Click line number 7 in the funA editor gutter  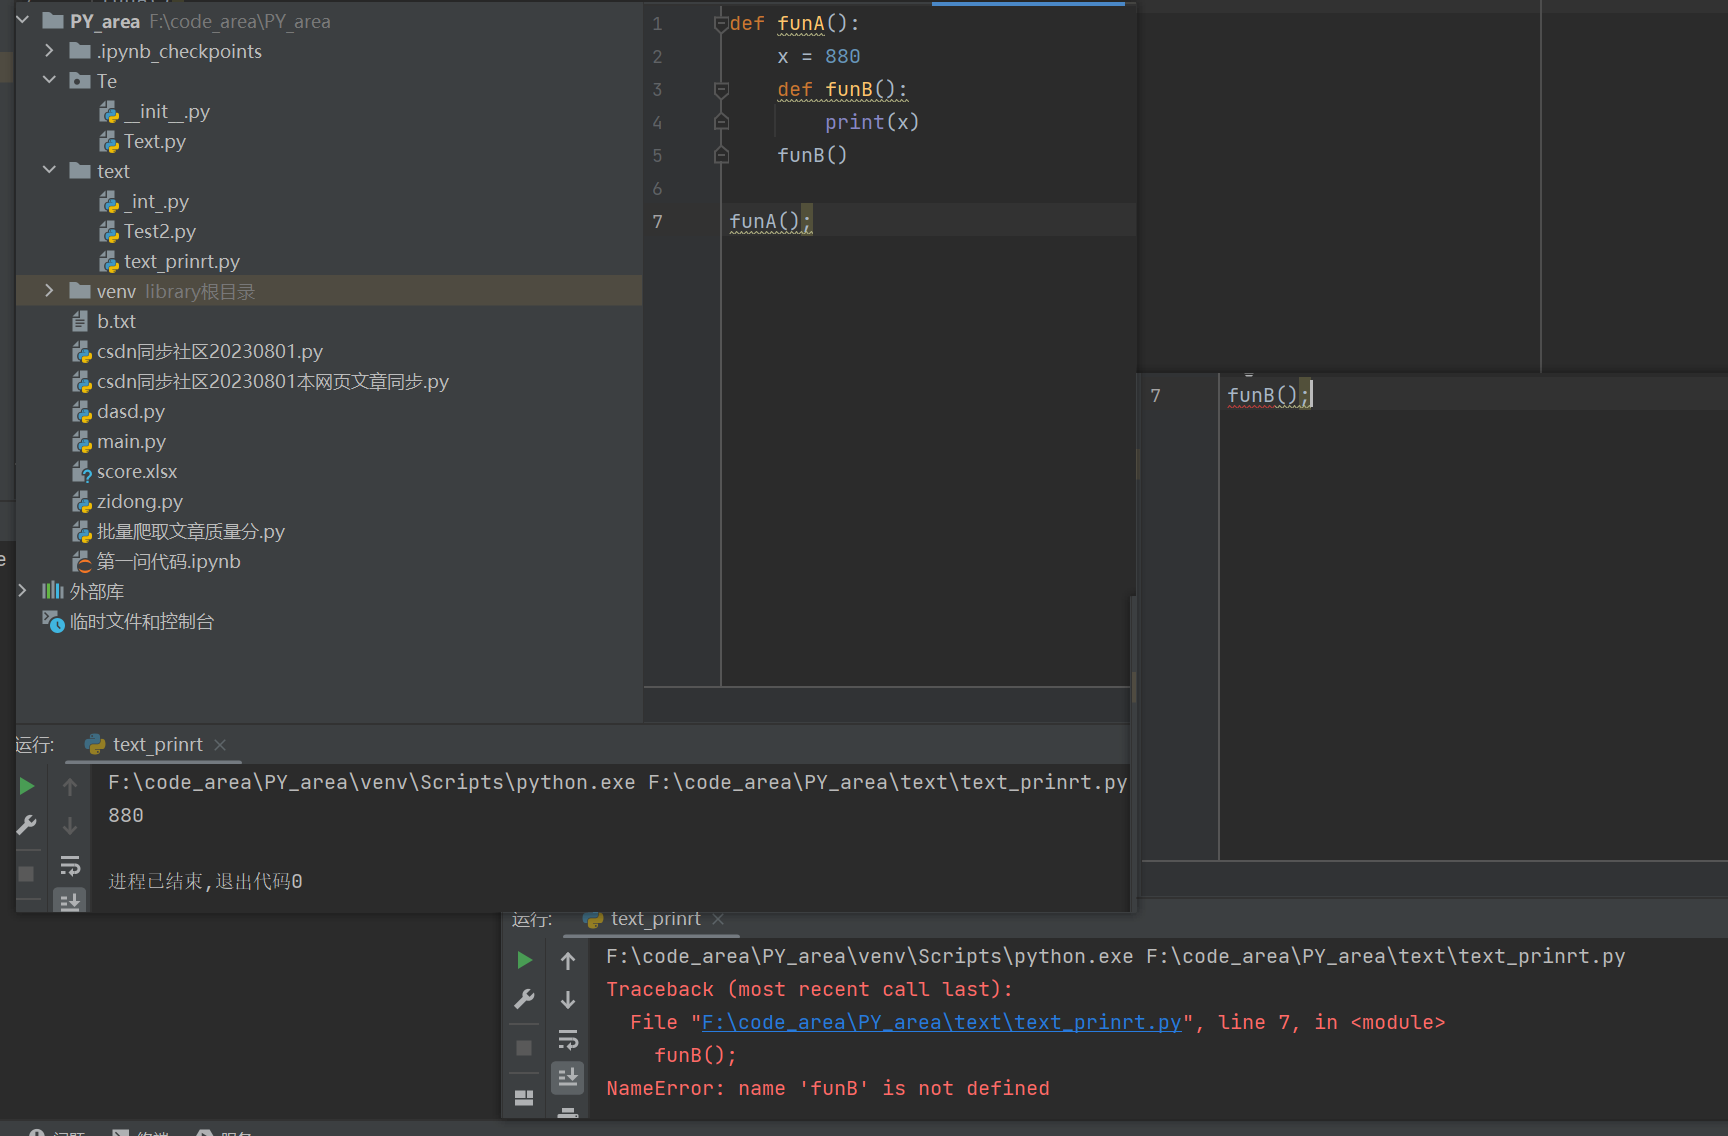(657, 221)
